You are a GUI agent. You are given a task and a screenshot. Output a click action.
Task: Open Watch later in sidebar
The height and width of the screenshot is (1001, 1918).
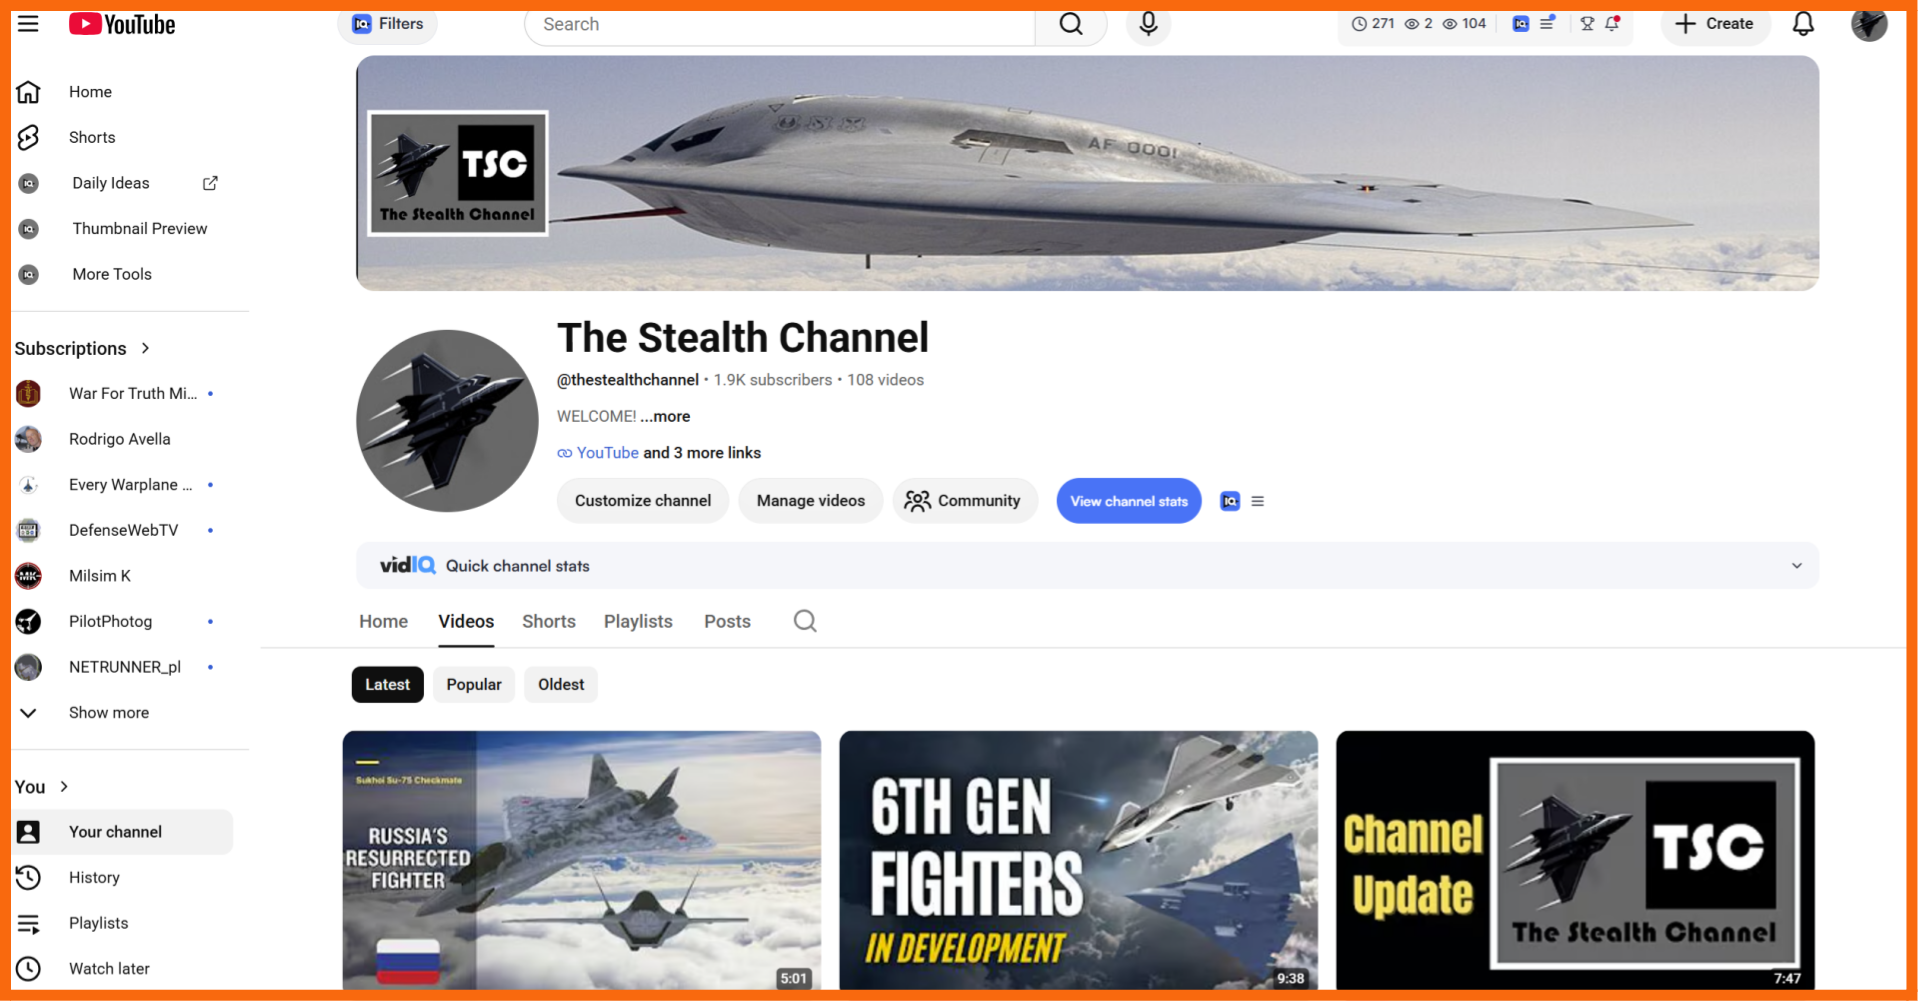(x=122, y=969)
